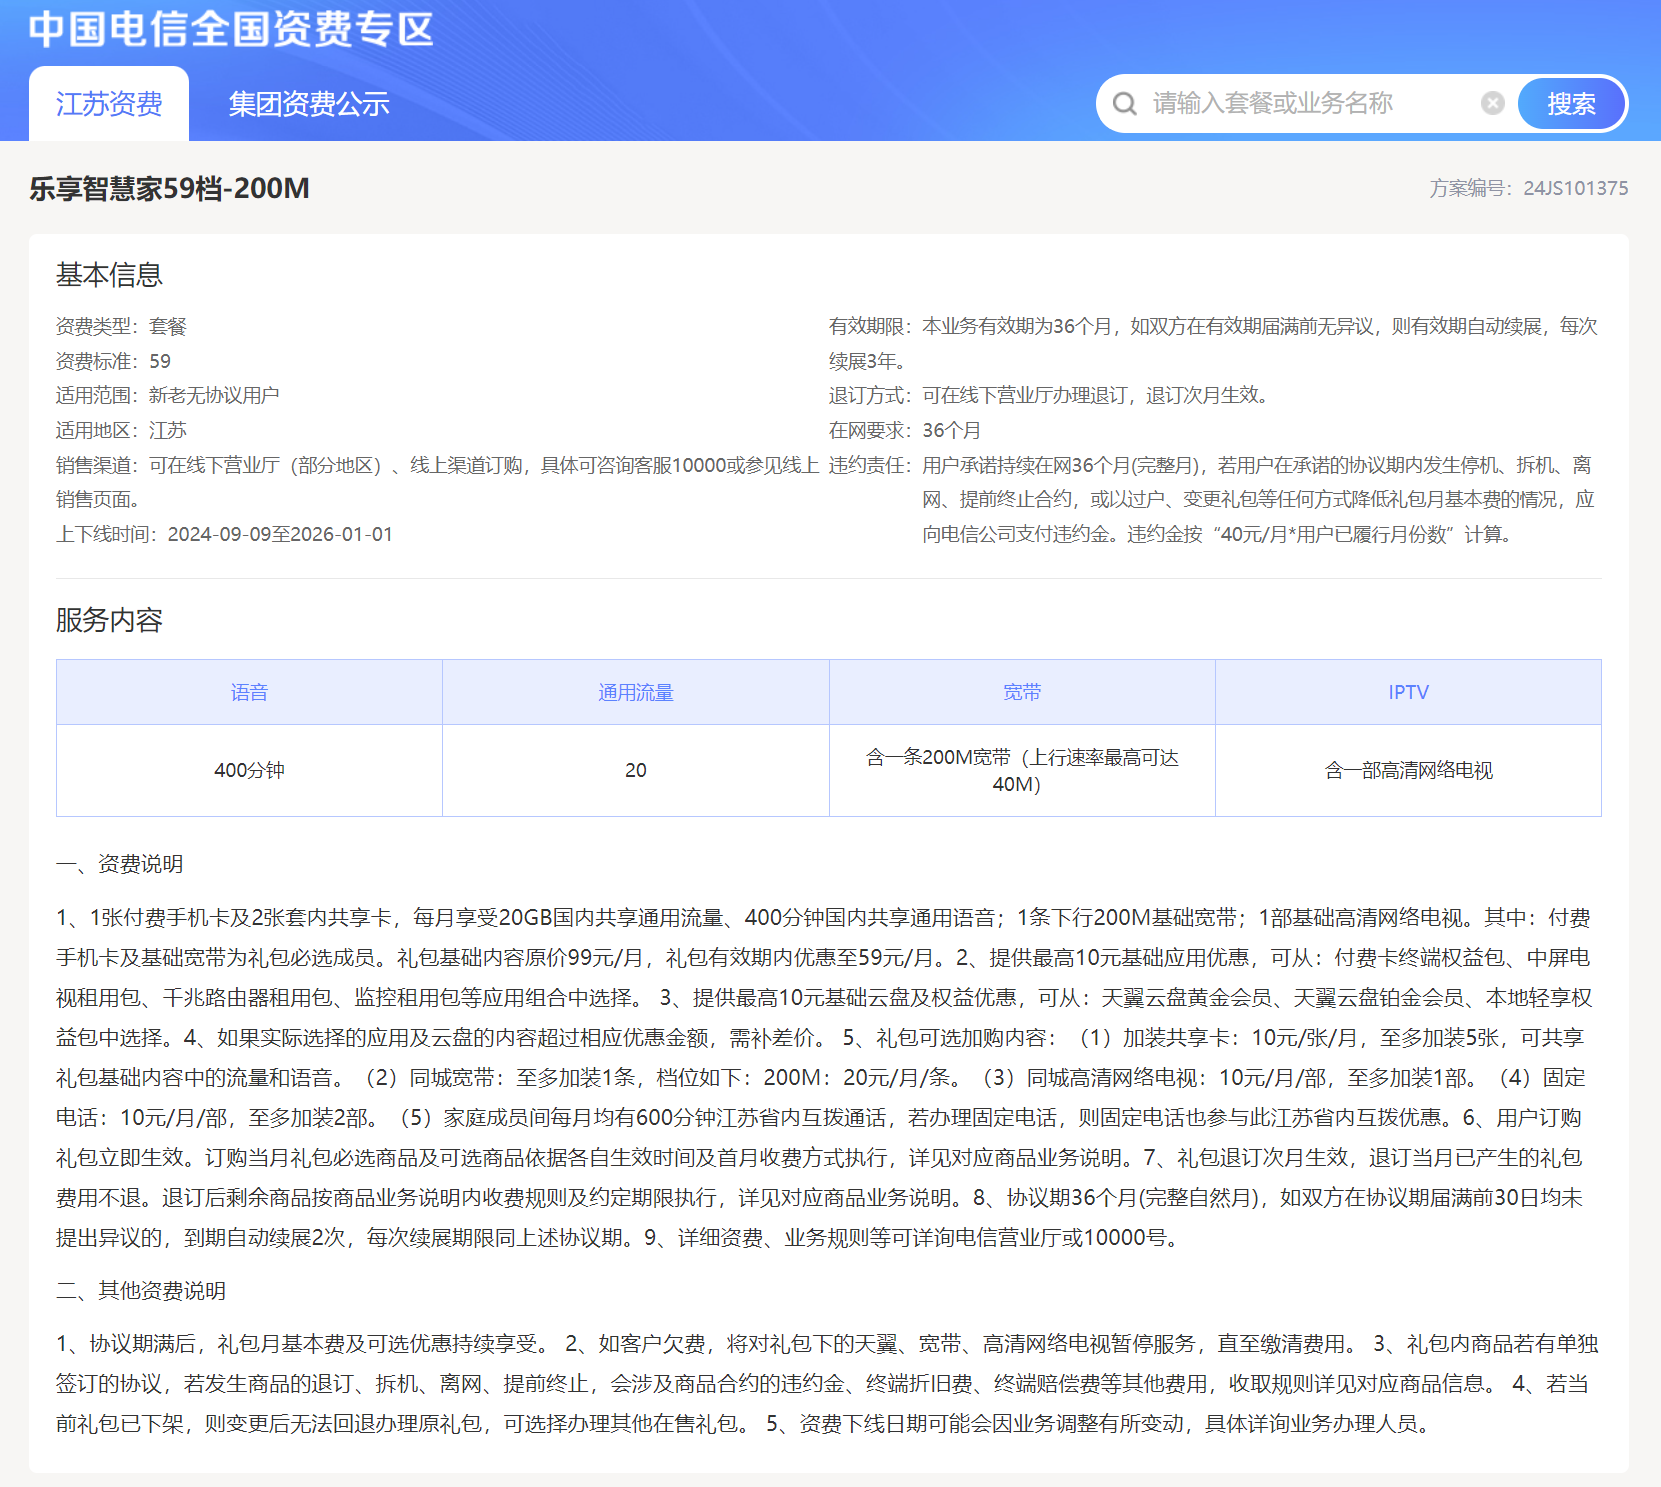Click the magnifier search icon
This screenshot has width=1661, height=1487.
1126,103
